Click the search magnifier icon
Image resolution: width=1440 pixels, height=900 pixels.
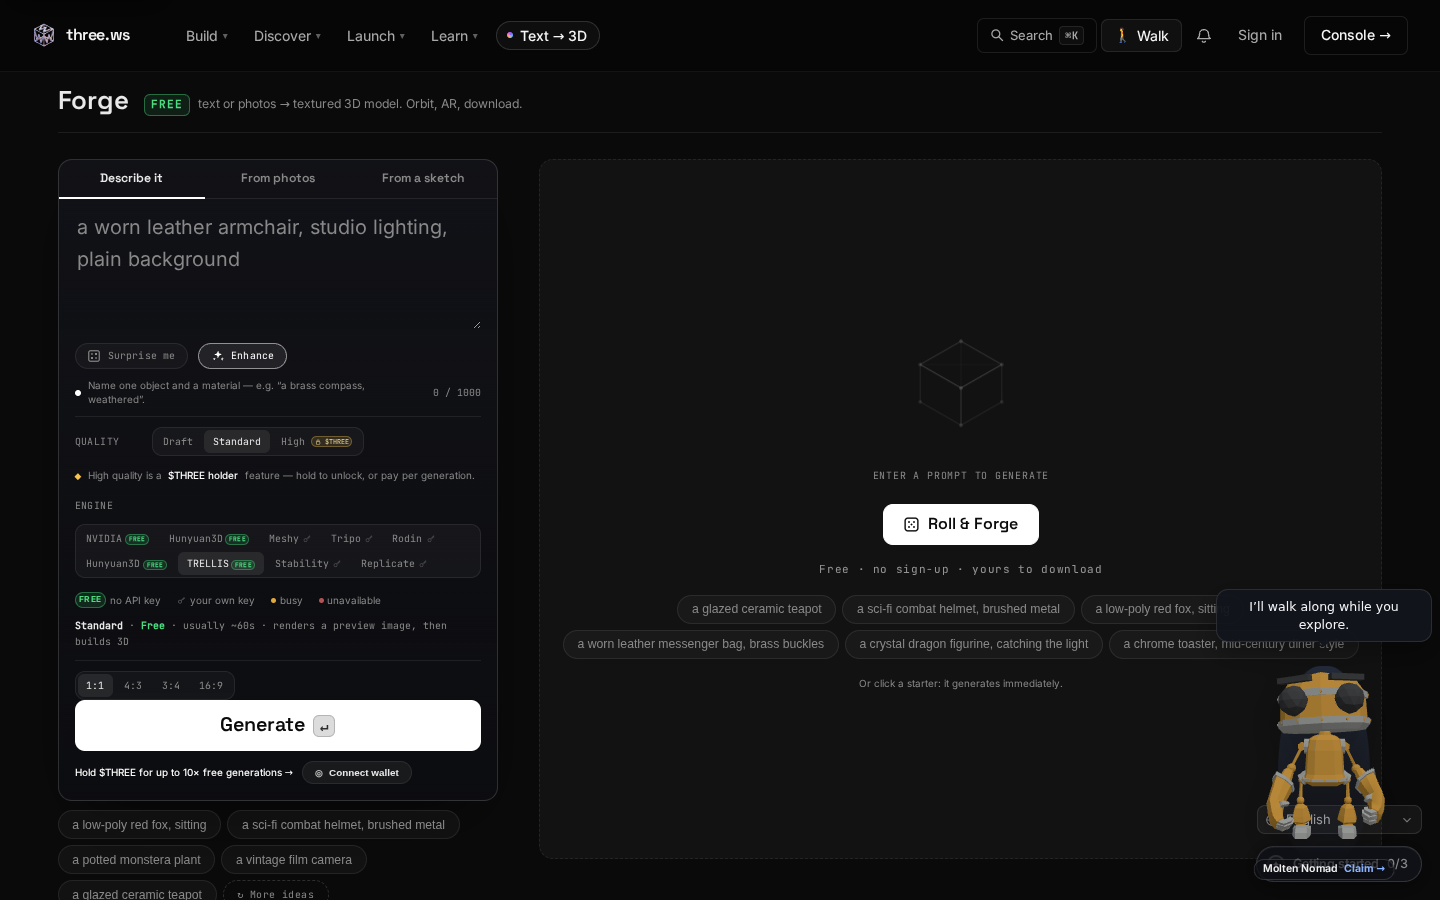[x=997, y=36]
